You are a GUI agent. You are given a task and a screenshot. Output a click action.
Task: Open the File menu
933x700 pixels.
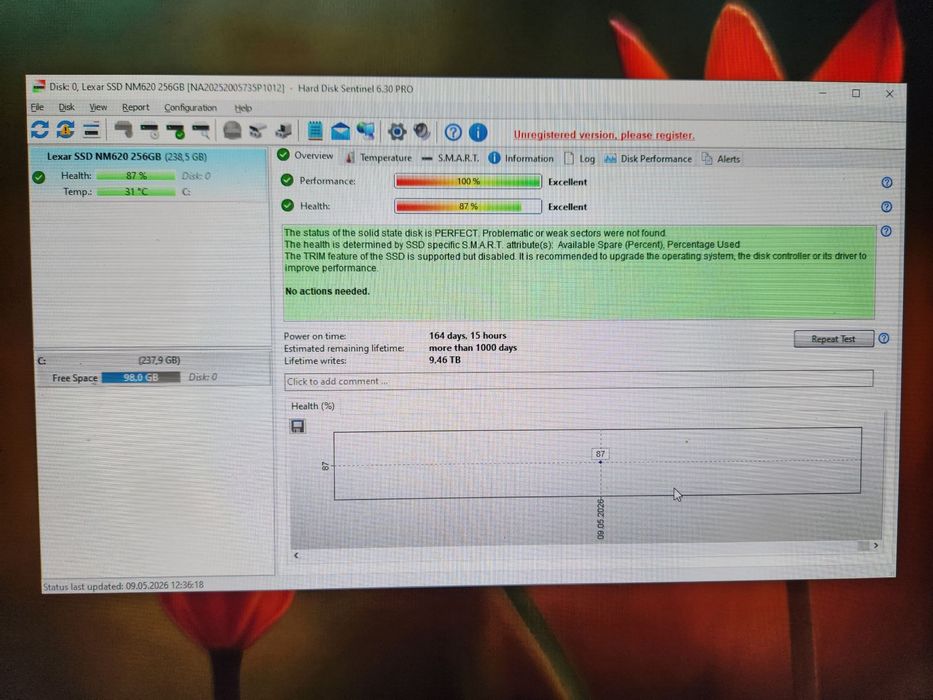[x=37, y=107]
